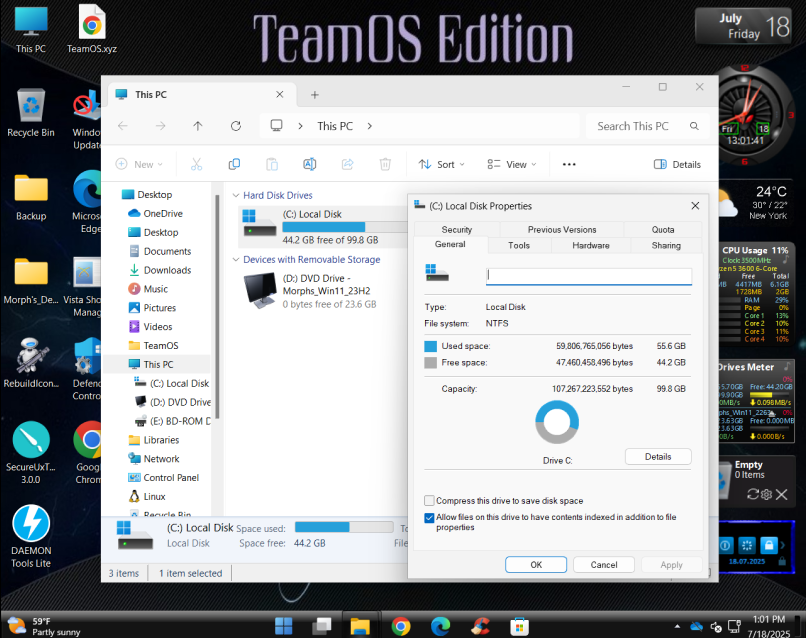Click the taskbar weather widget
This screenshot has width=806, height=638.
pos(45,626)
